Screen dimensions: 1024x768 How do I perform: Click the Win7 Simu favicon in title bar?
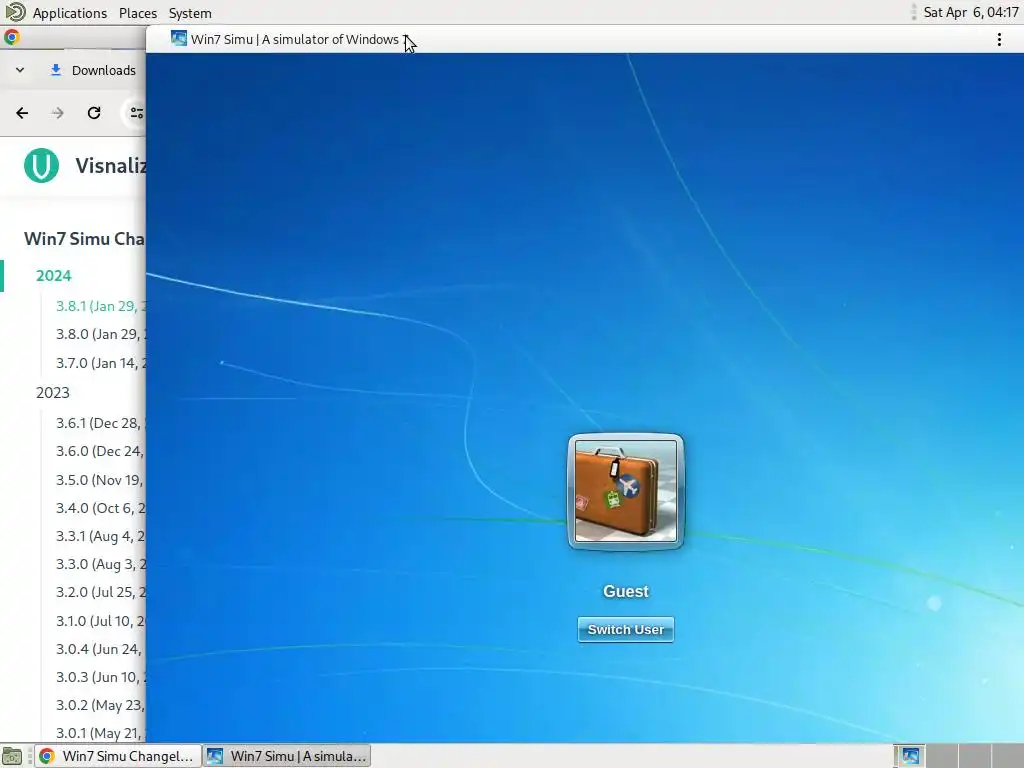pos(178,39)
